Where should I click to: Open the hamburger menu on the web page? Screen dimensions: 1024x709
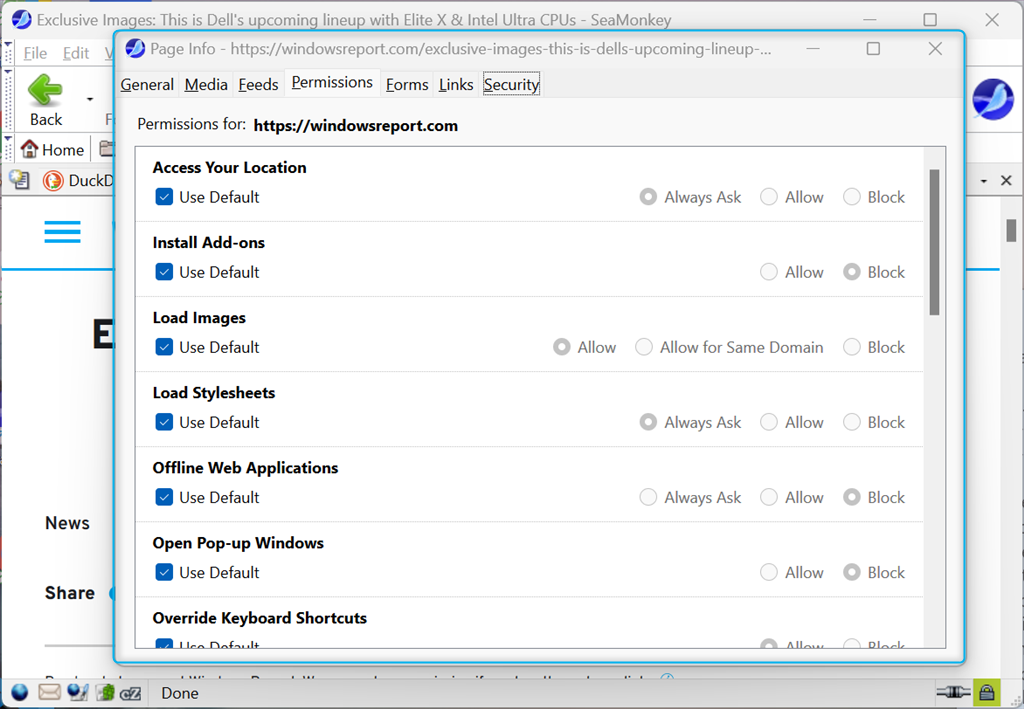point(63,232)
